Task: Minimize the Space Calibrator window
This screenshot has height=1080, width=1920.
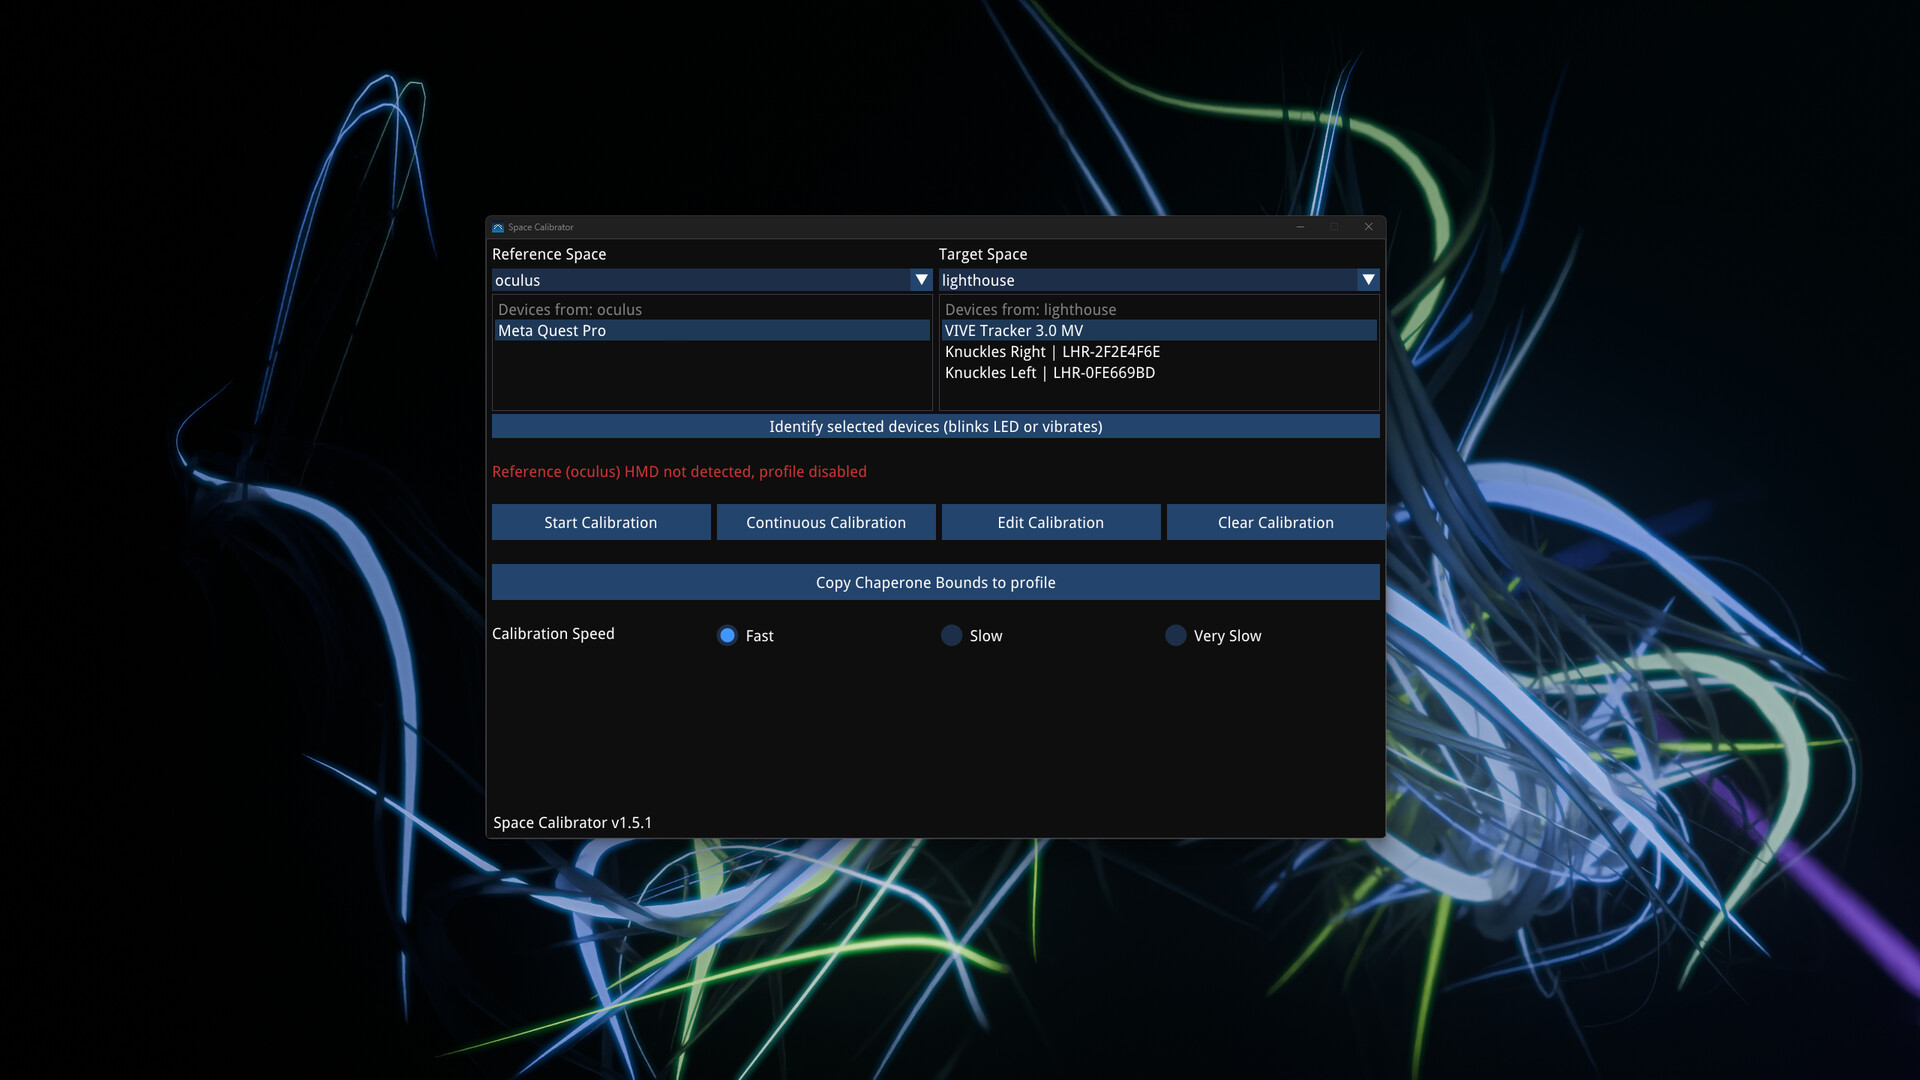Action: 1300,227
